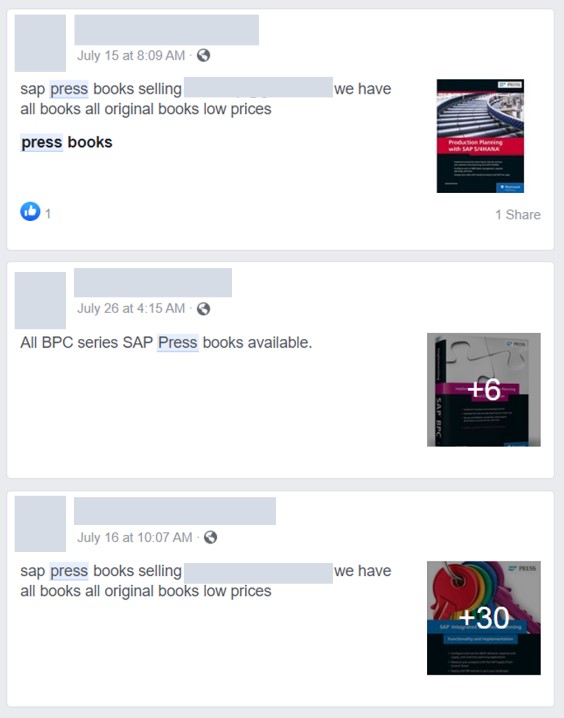Screen dimensions: 564x718
Task: Open the +6 BPC books photo thumbnail
Action: [x=484, y=390]
